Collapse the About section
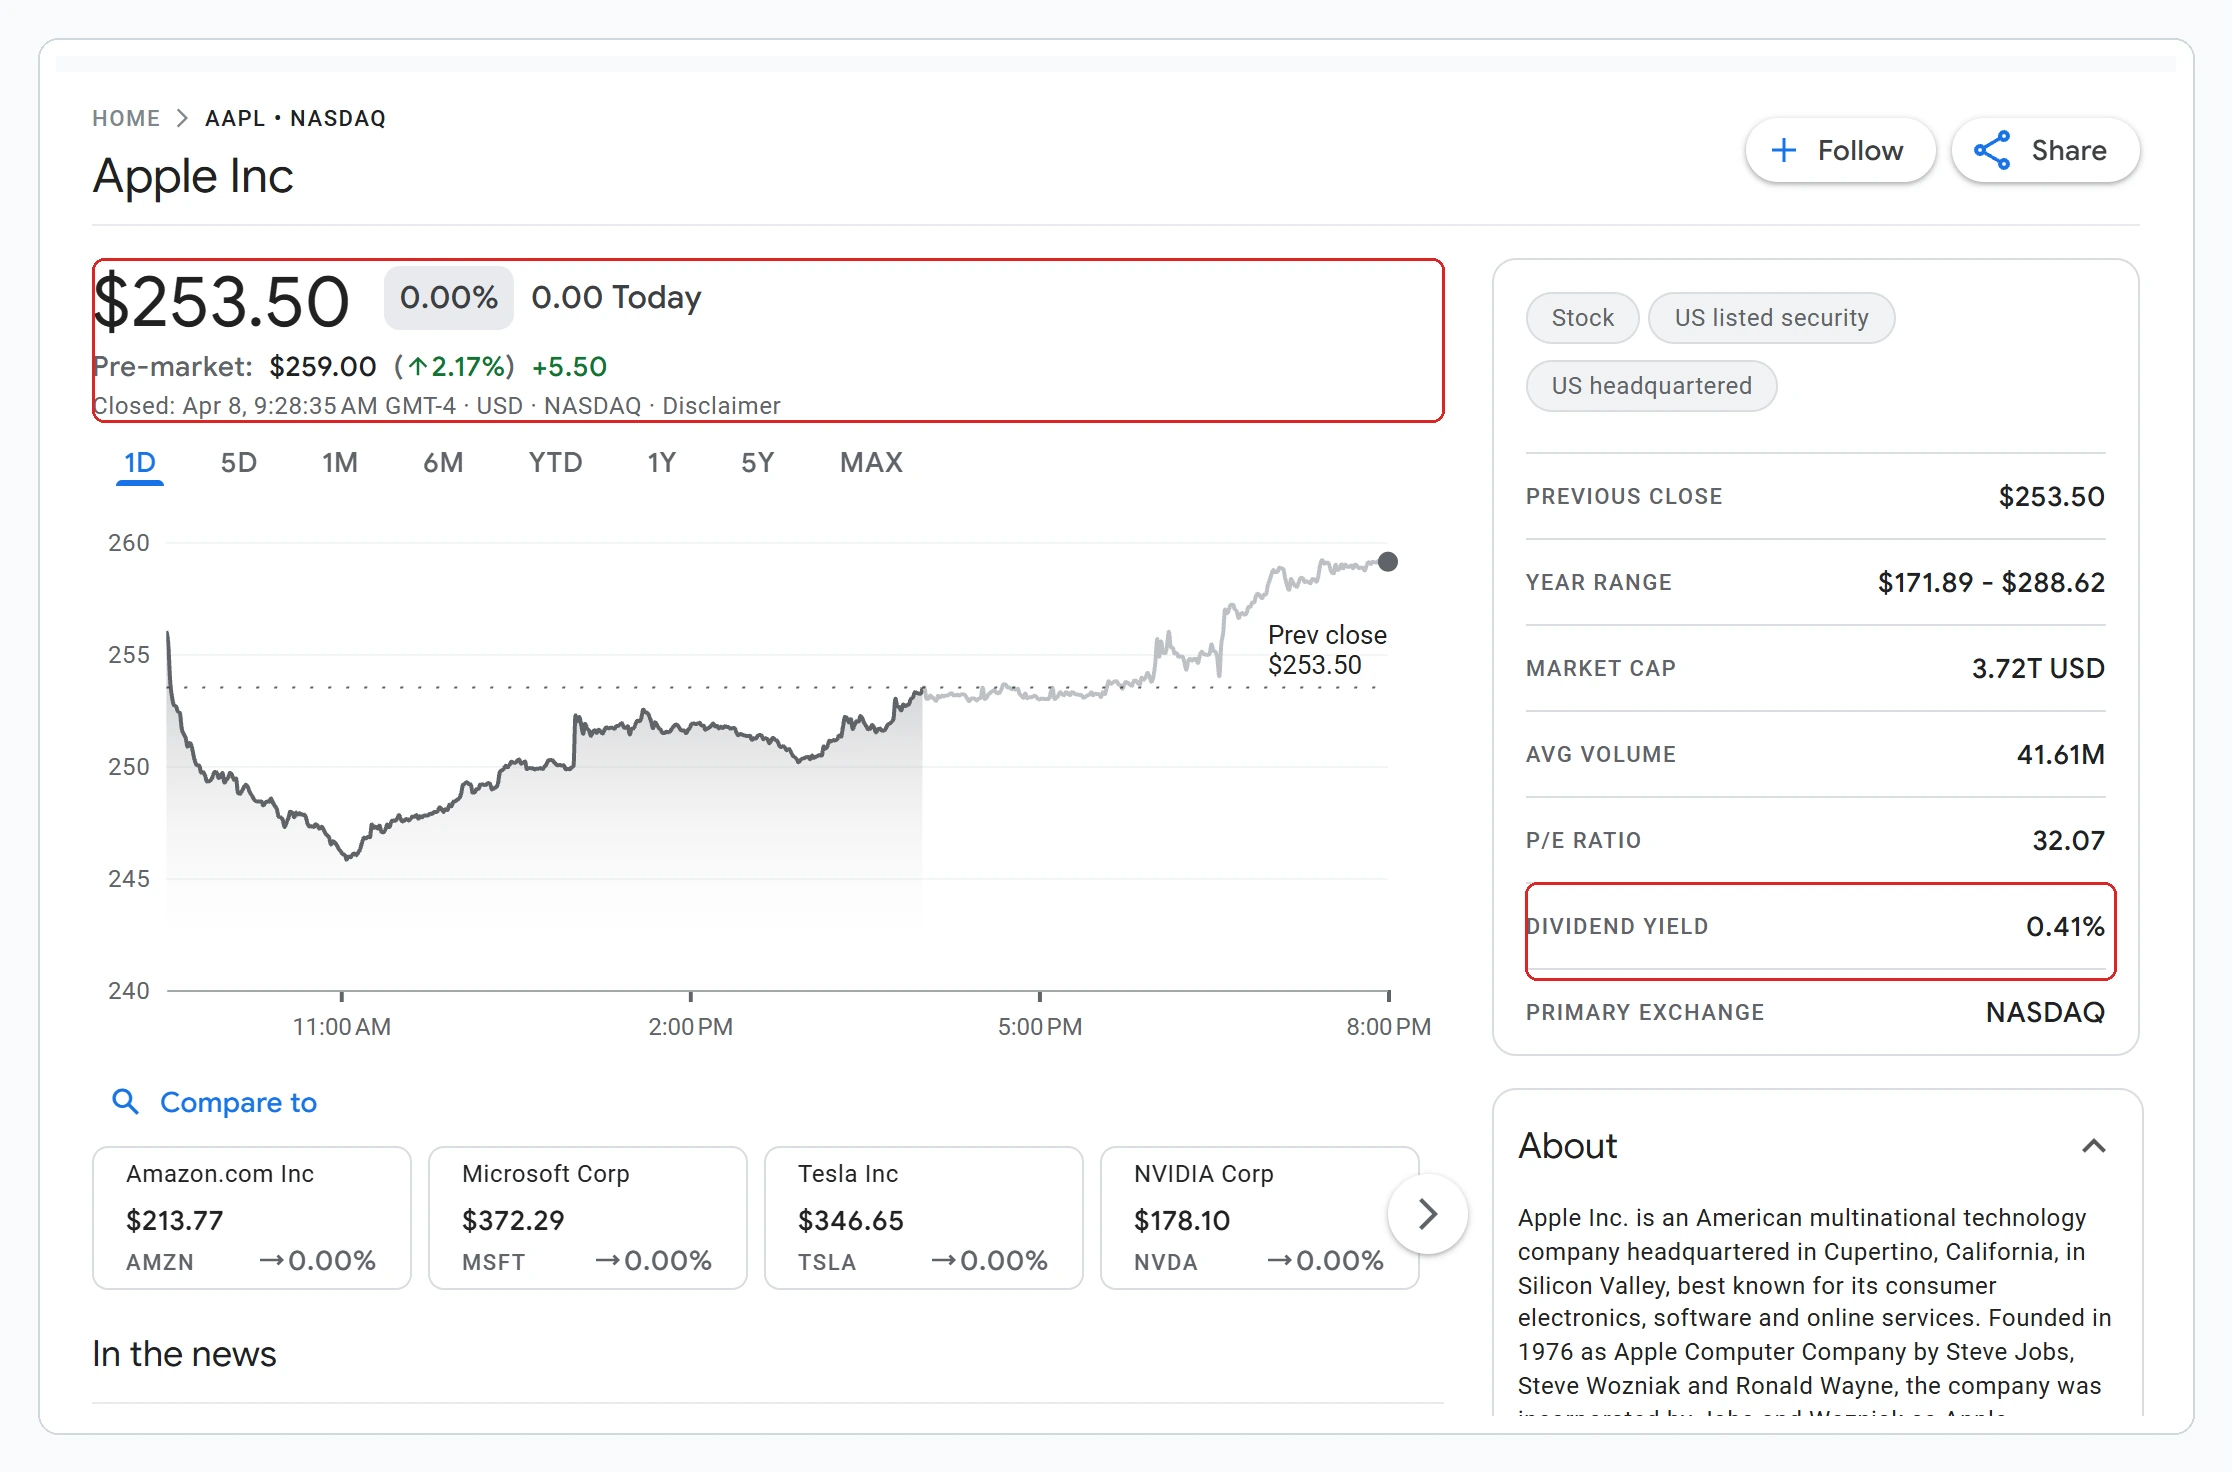 2095,1146
